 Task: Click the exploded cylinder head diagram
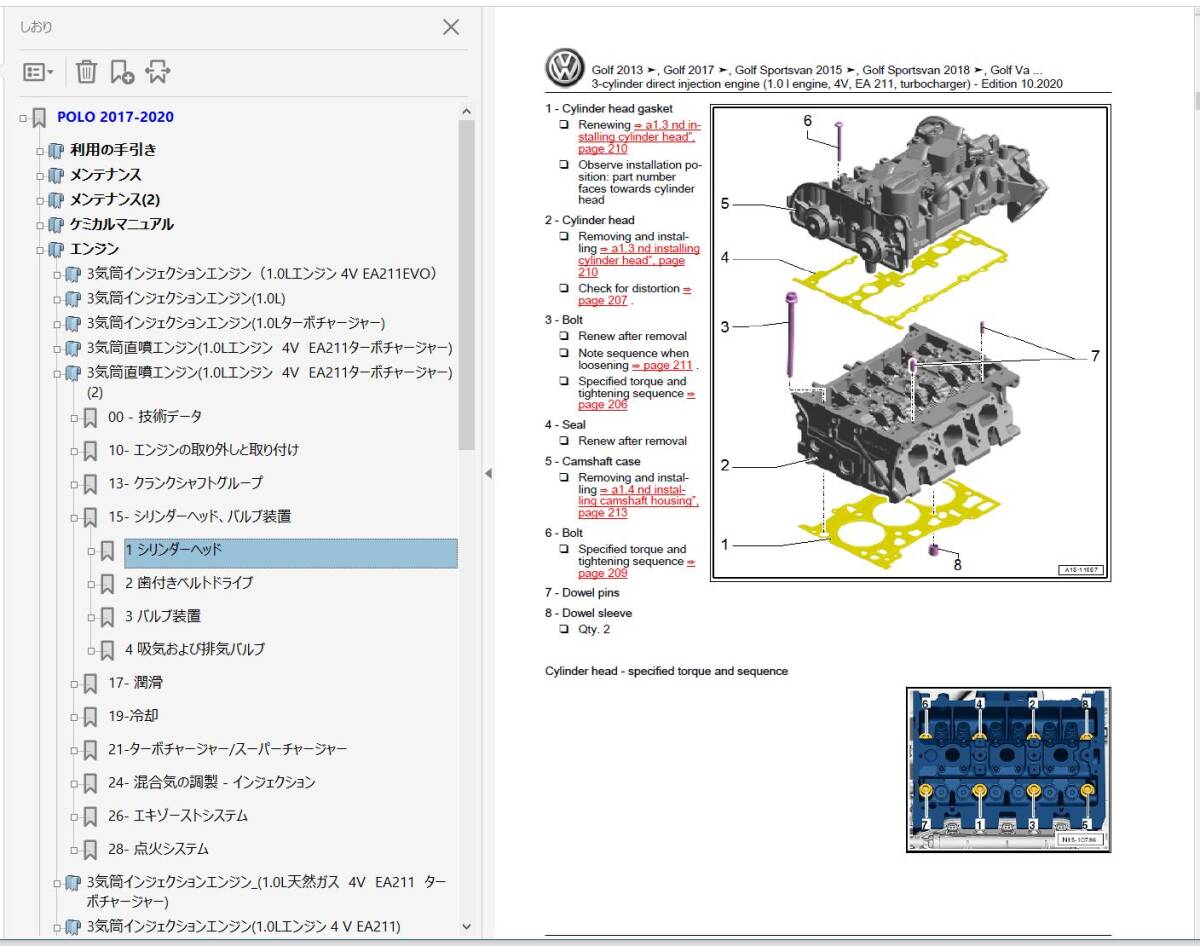pos(911,343)
